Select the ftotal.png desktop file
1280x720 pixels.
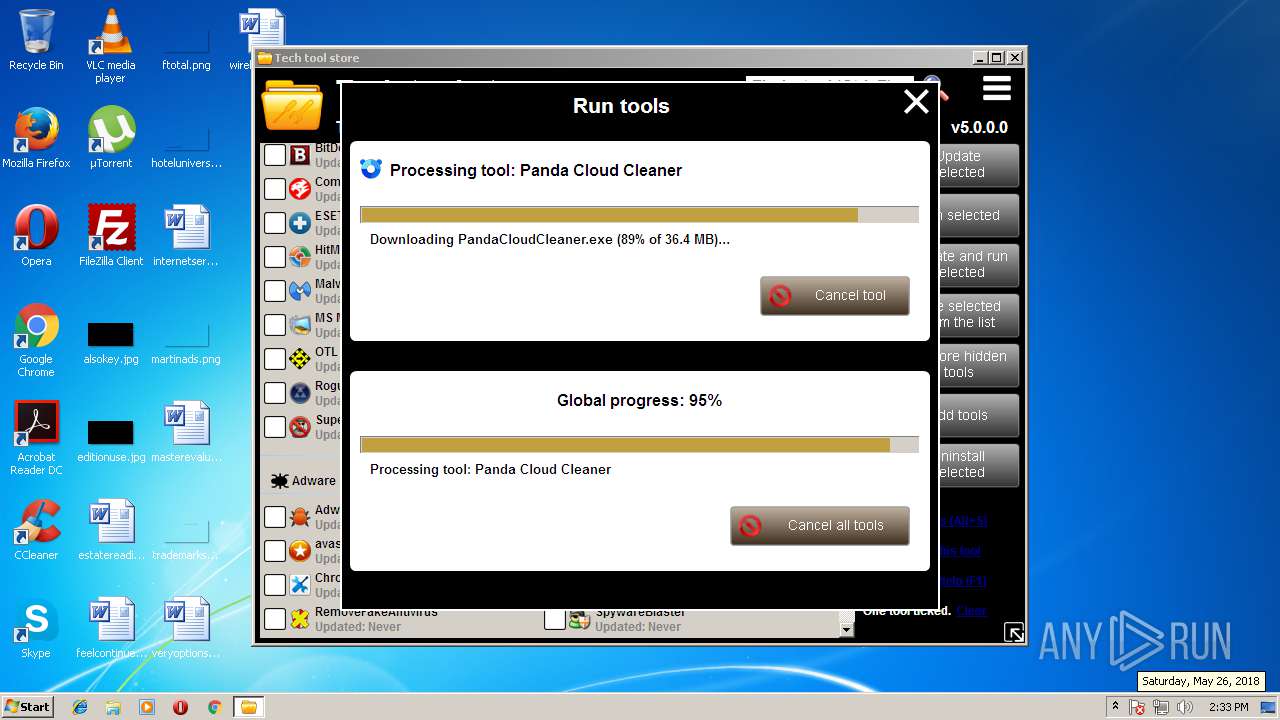186,46
